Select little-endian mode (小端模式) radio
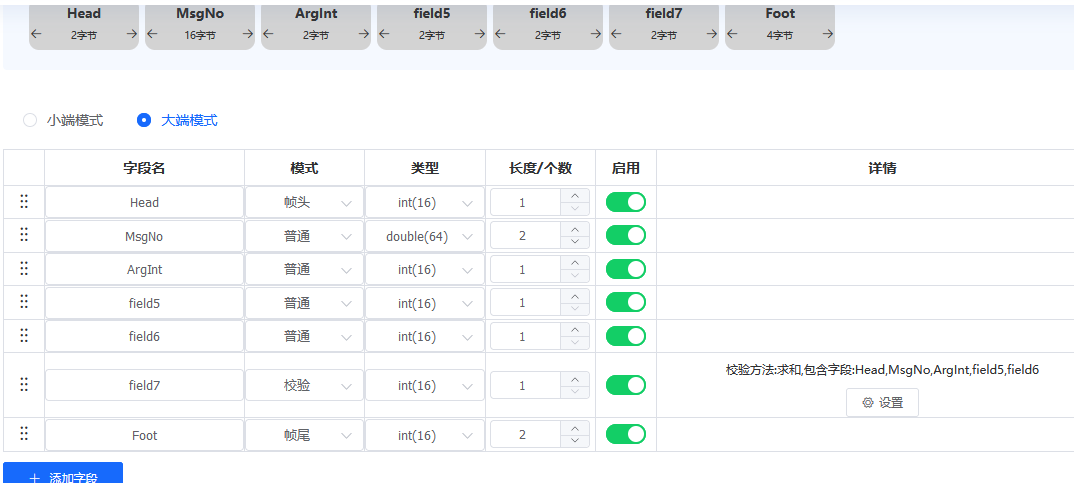This screenshot has height=483, width=1074. tap(31, 120)
